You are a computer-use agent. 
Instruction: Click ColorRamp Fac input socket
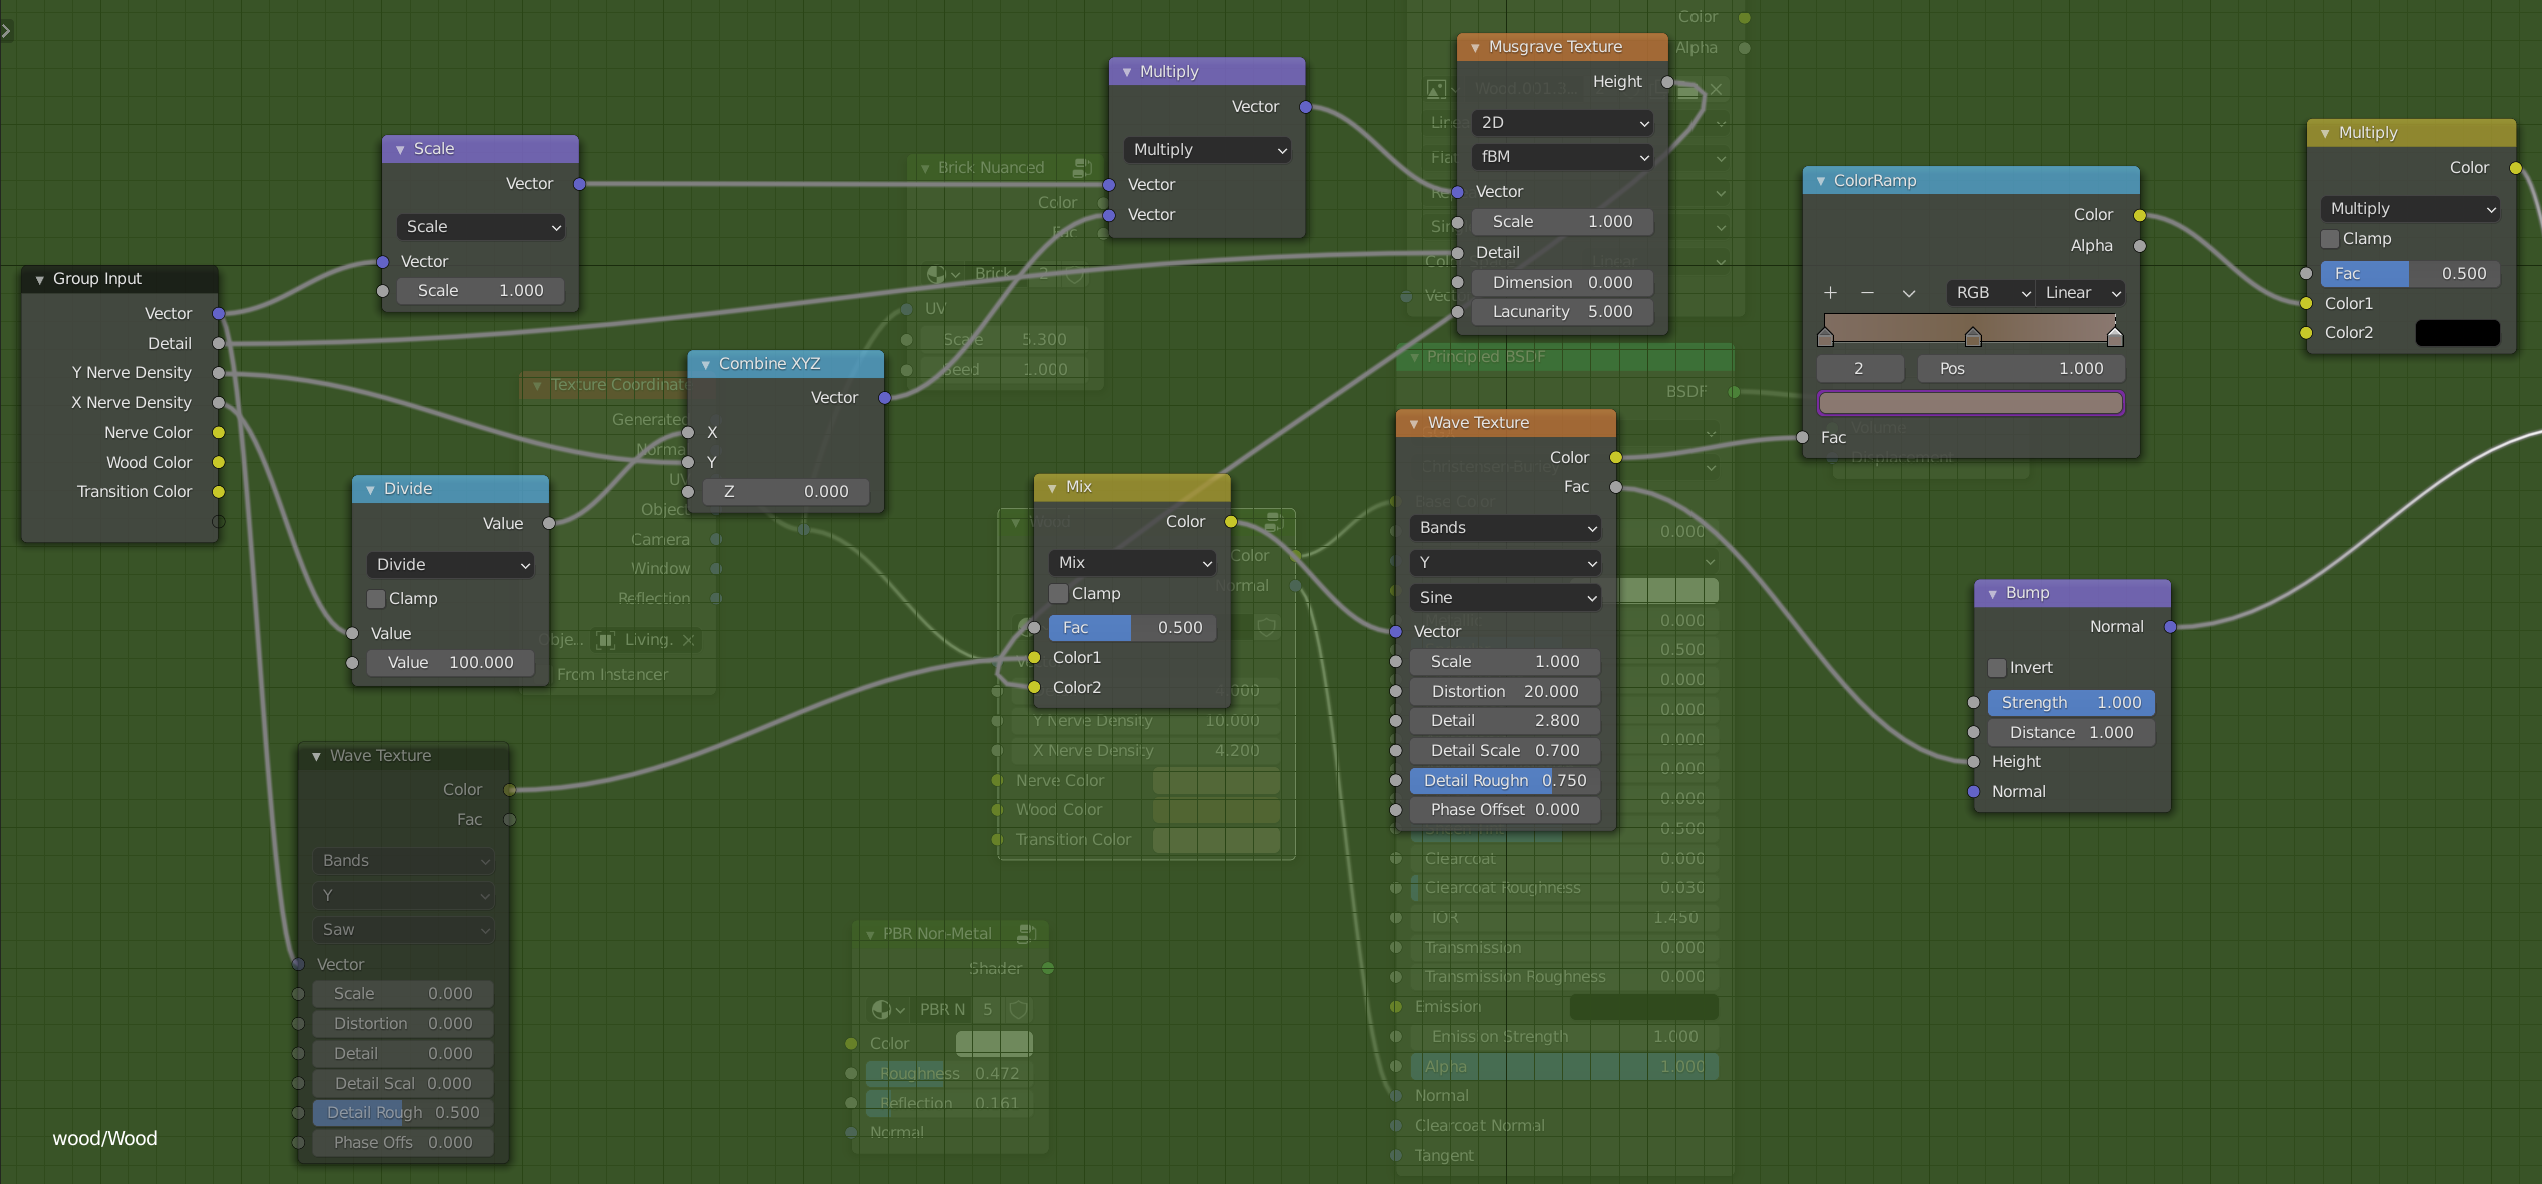[1802, 437]
